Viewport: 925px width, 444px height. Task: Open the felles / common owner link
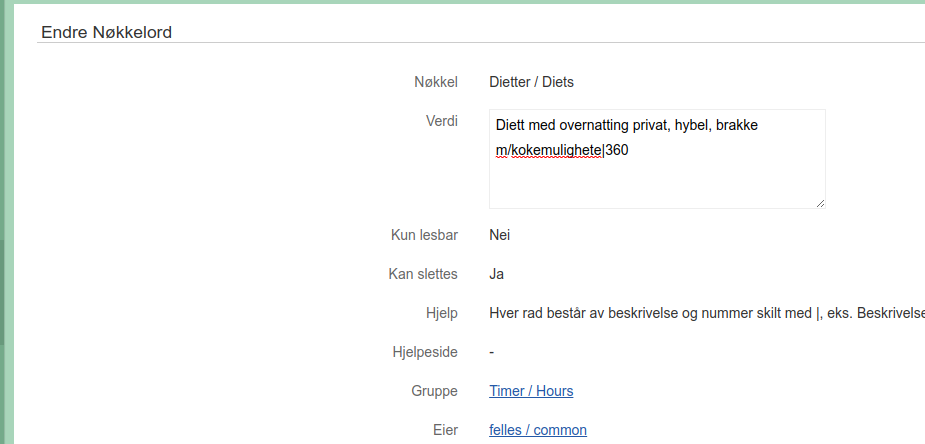[x=538, y=430]
